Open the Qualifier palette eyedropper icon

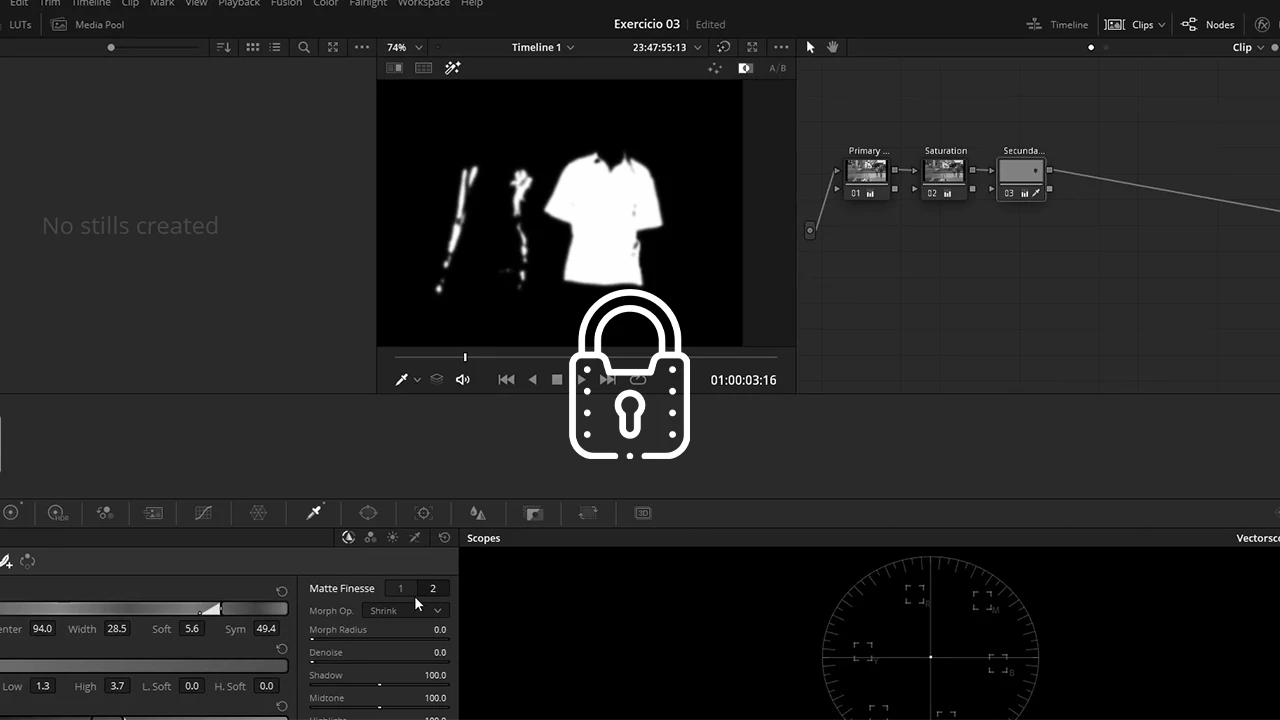(x=314, y=512)
